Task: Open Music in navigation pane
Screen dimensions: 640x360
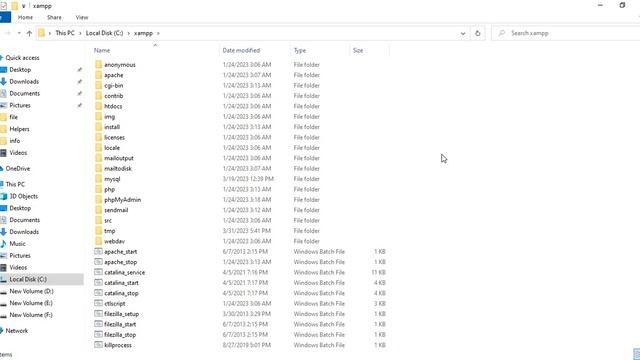Action: 17,244
